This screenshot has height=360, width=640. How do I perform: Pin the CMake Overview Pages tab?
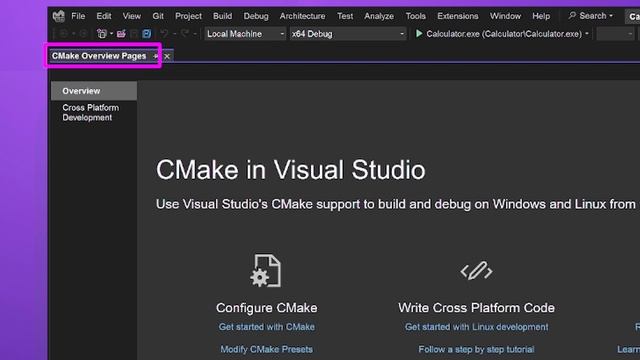[x=155, y=56]
